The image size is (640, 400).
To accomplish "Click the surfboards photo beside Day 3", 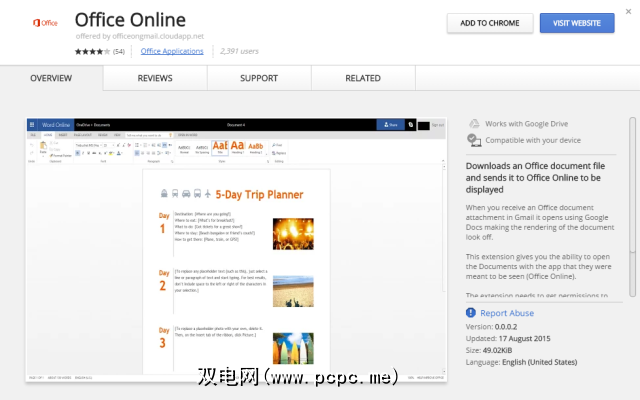I will (x=293, y=348).
